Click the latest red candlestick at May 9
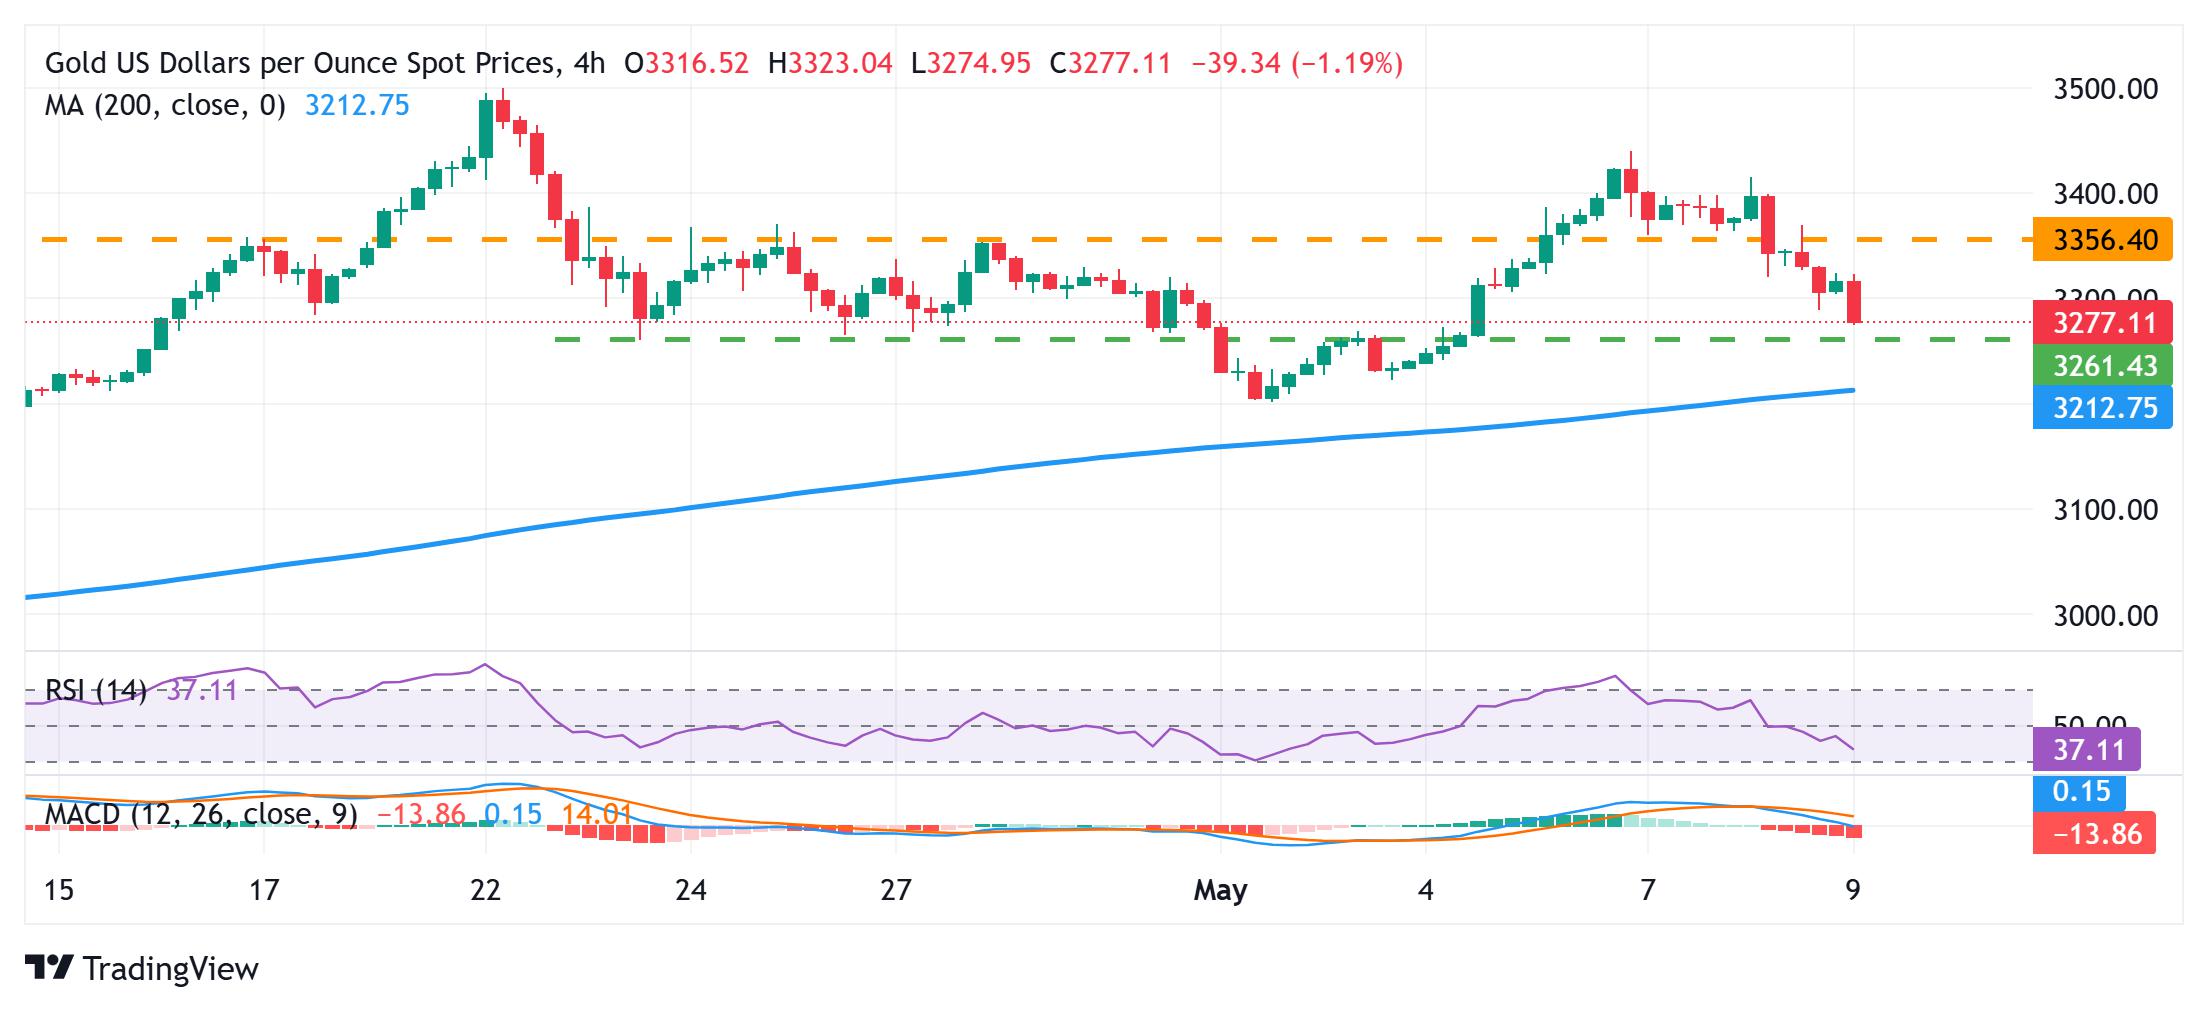 pos(1854,300)
